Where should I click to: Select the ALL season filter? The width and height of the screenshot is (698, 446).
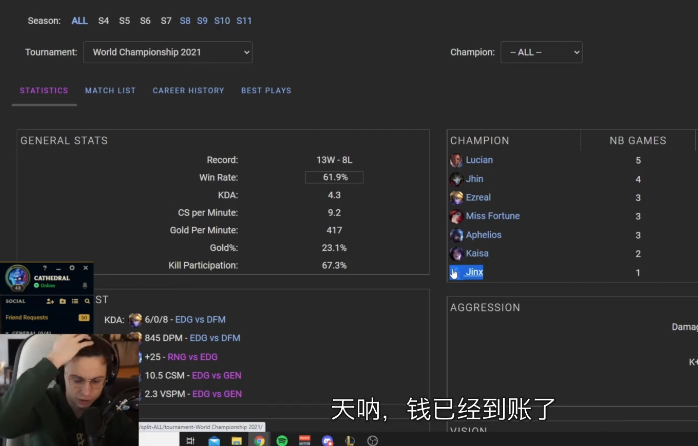80,21
